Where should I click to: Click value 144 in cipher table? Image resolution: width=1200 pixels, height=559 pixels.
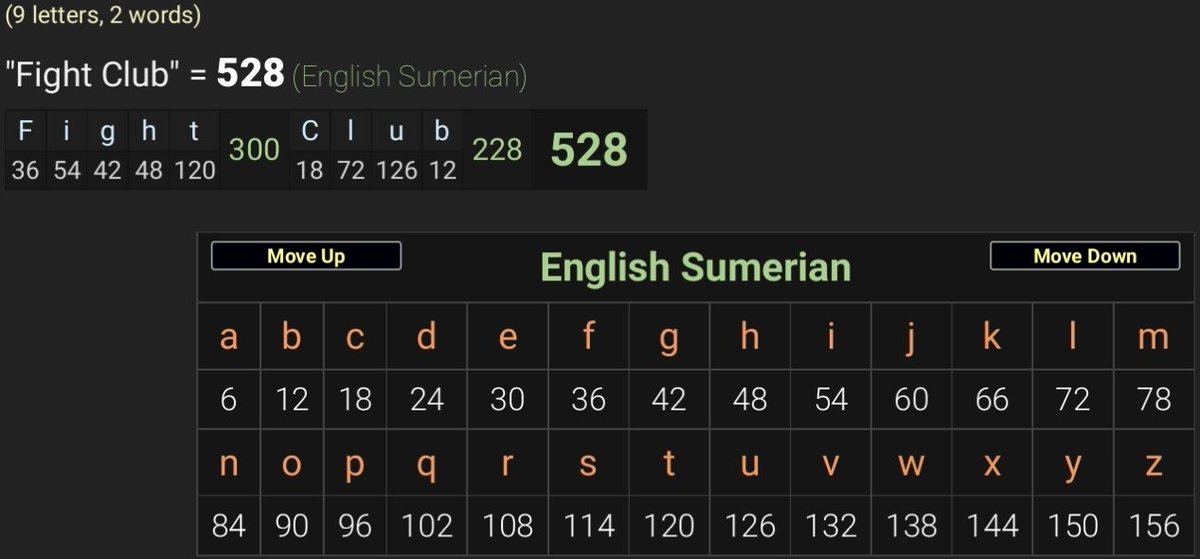coord(992,526)
